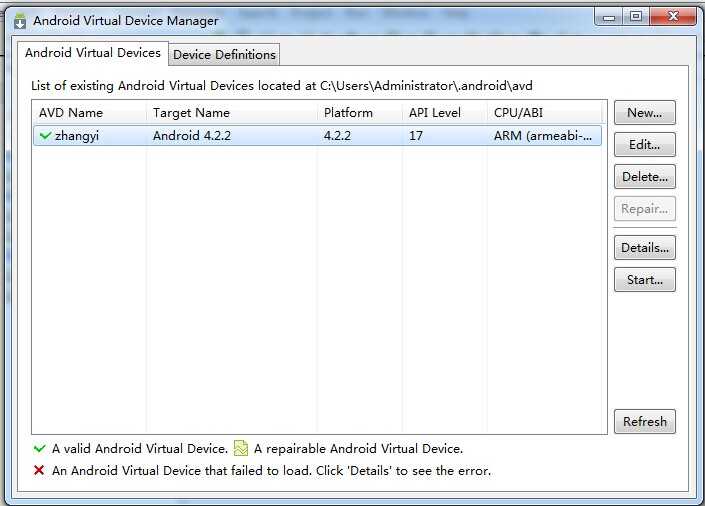Open the Details... of the selected AVD

pos(645,247)
